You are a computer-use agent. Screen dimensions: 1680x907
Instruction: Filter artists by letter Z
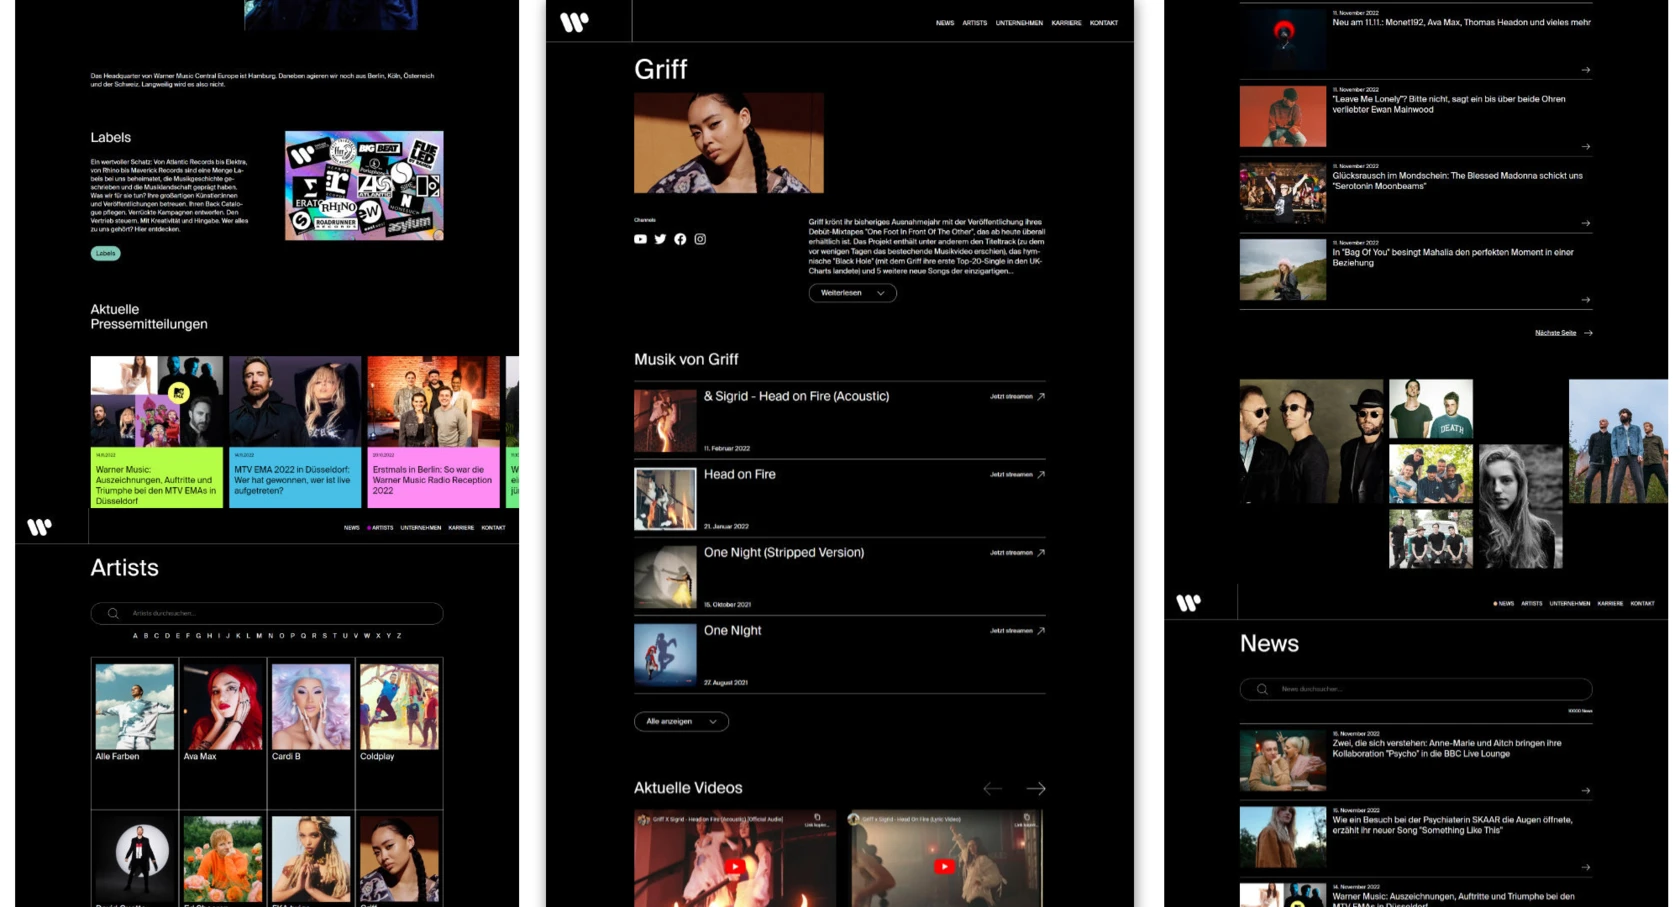[399, 636]
